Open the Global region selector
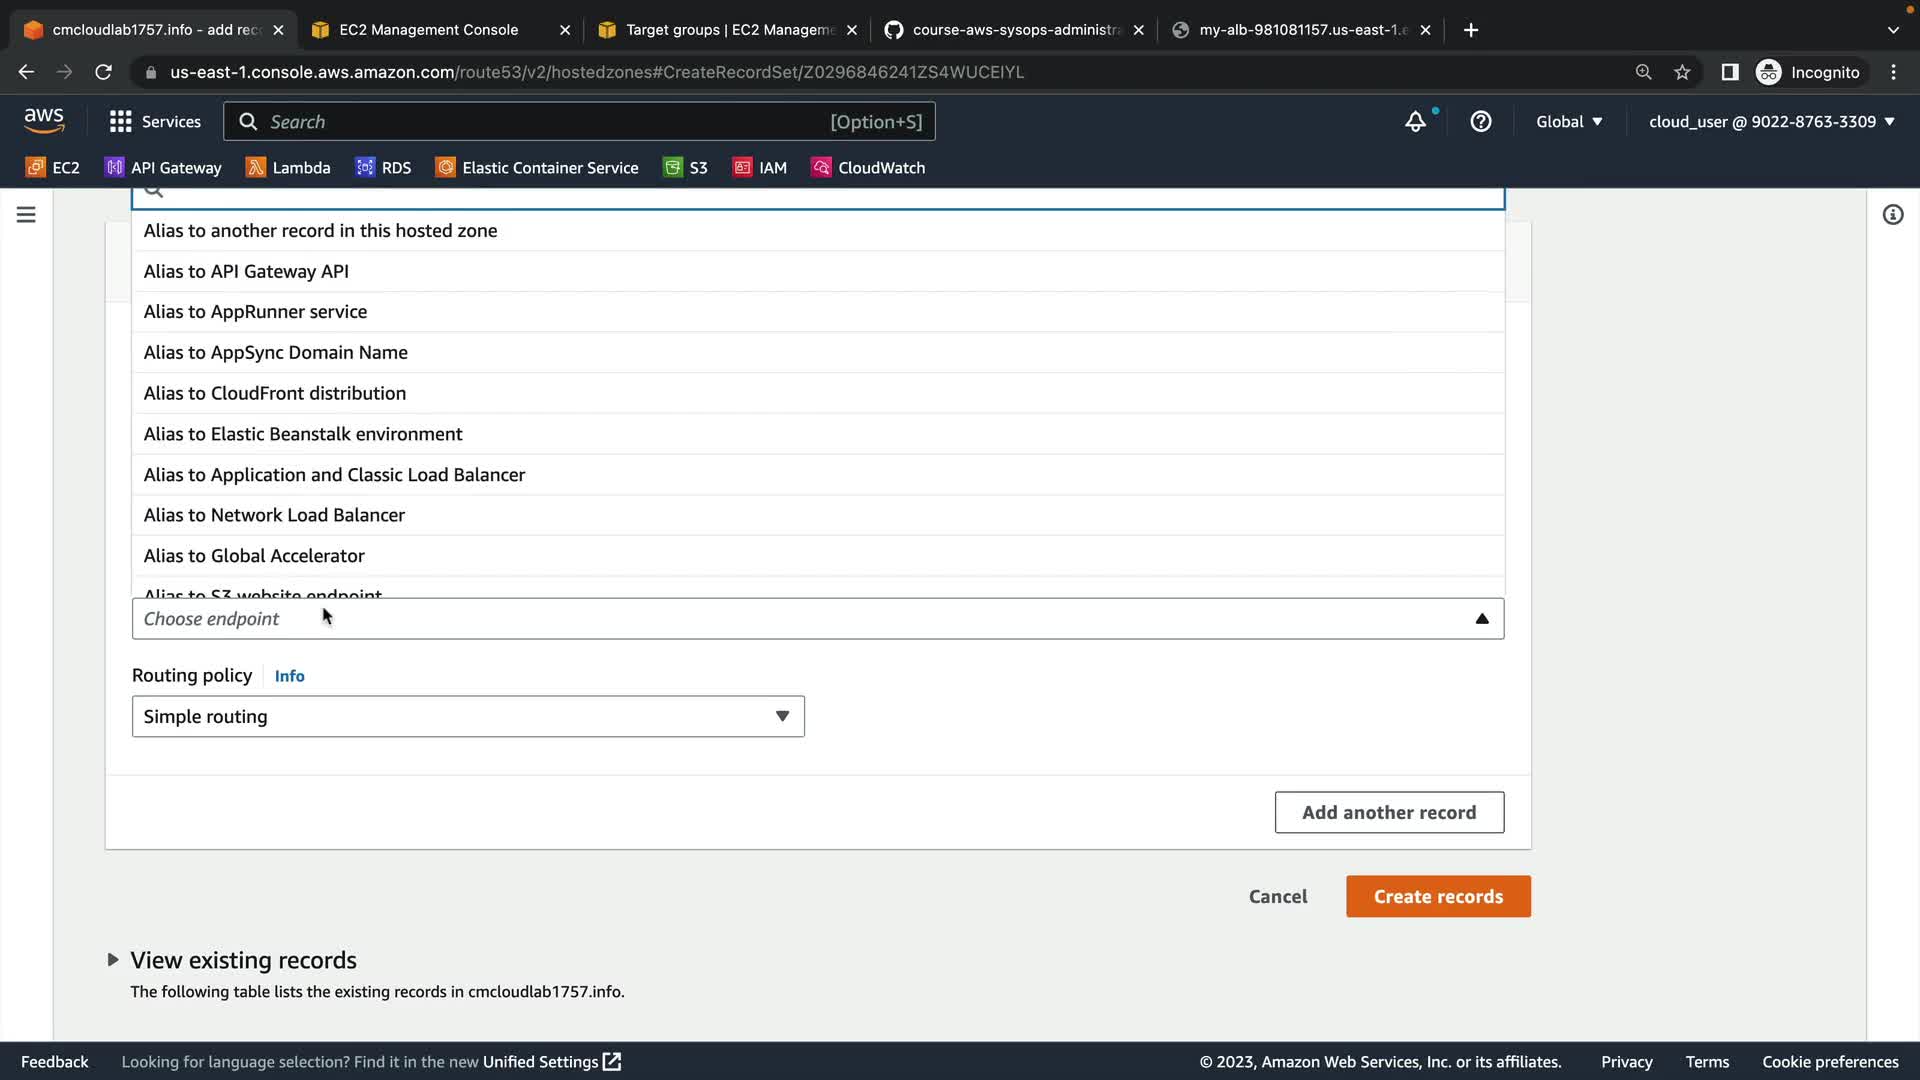 point(1569,122)
